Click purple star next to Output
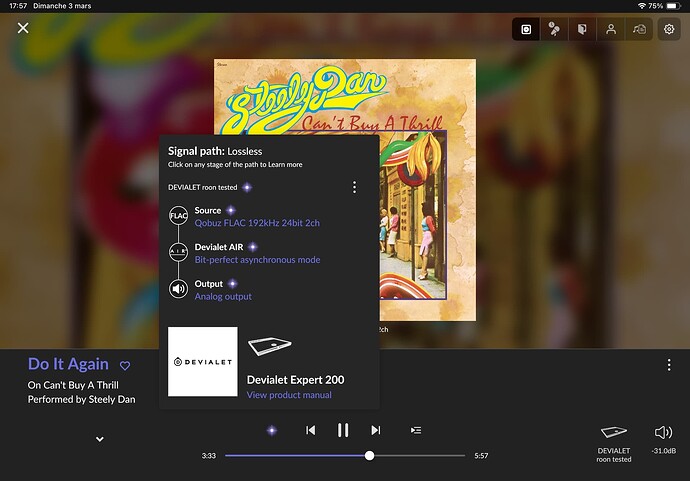The width and height of the screenshot is (690, 481). [x=233, y=284]
